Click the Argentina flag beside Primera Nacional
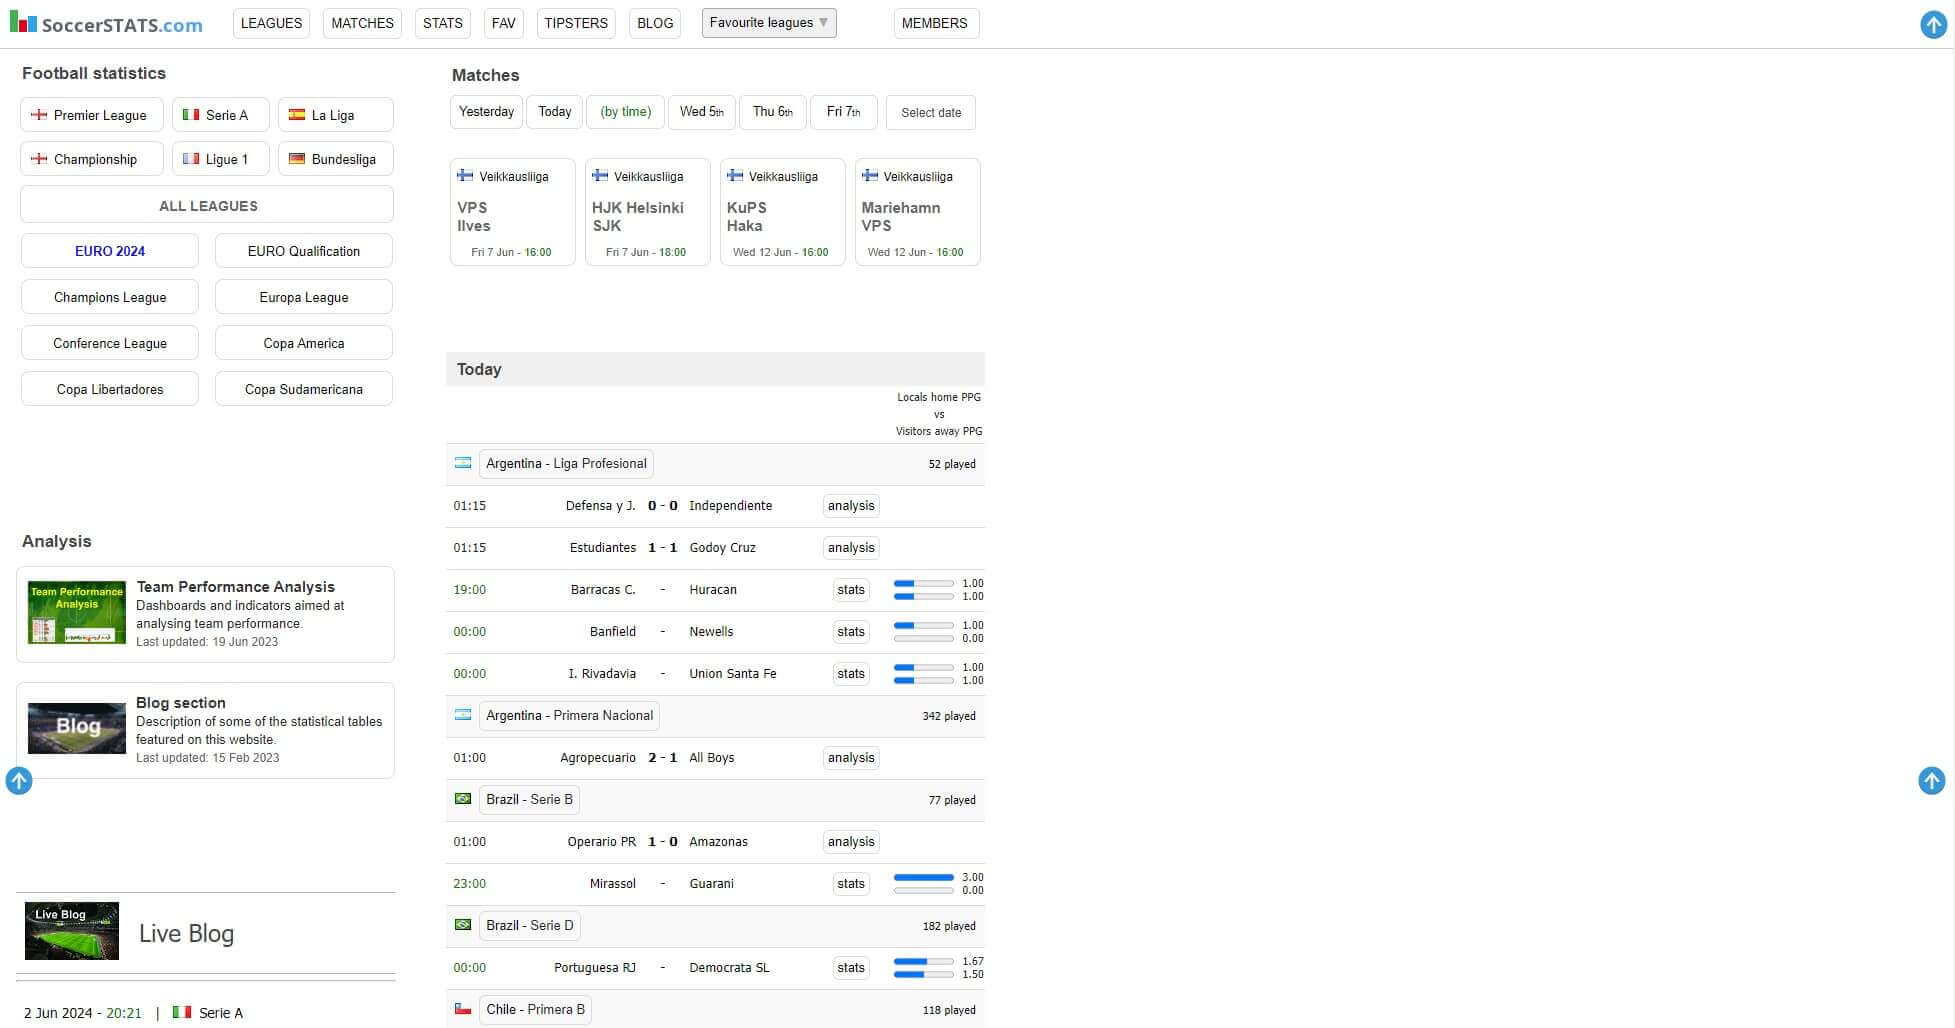The image size is (1955, 1028). [463, 714]
